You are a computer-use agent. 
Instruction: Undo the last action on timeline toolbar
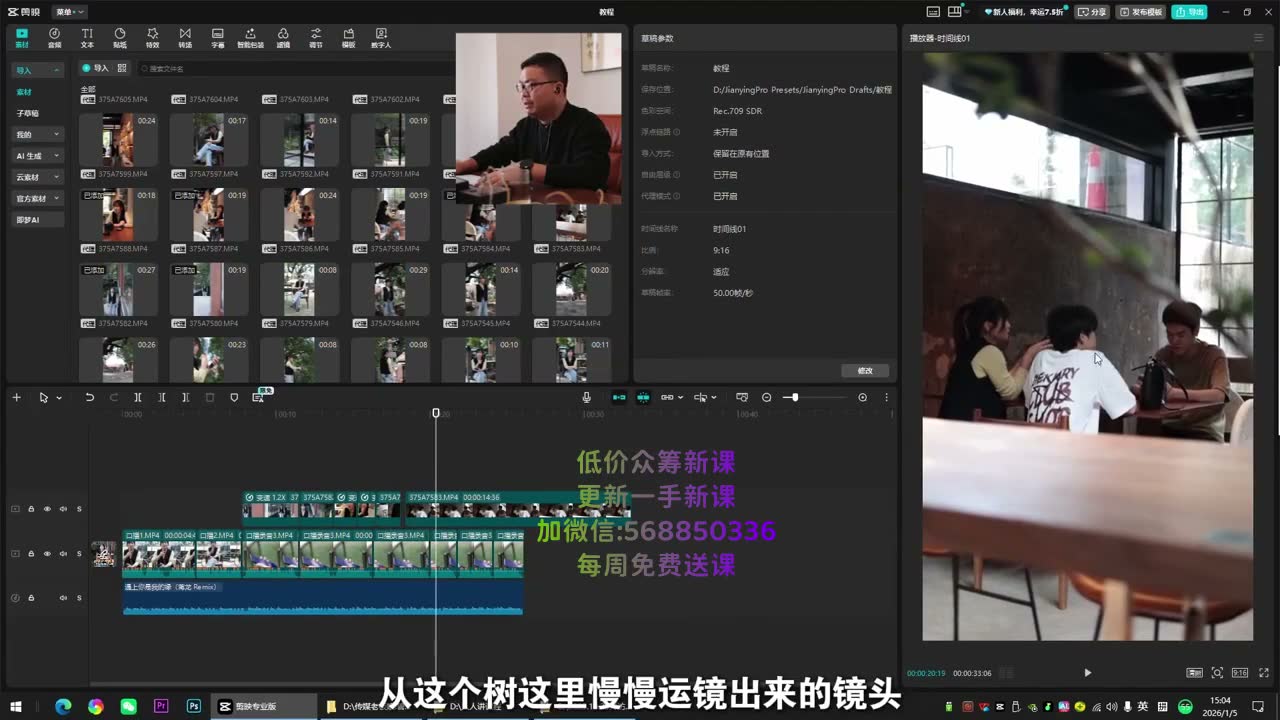coord(89,397)
